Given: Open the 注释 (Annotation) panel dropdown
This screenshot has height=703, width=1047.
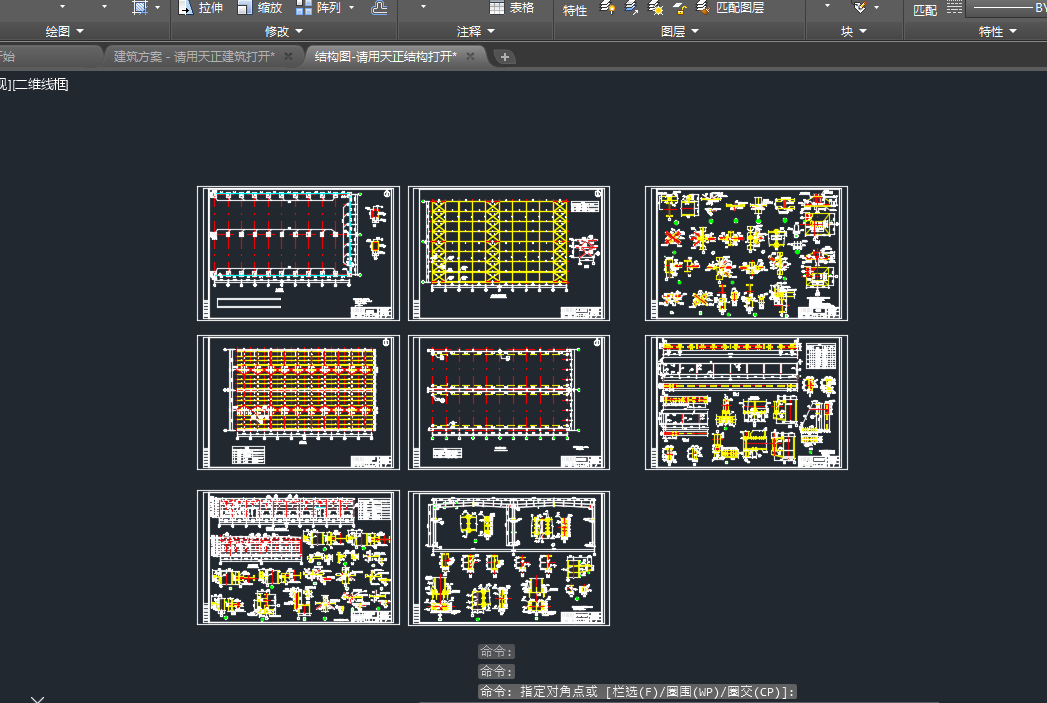Looking at the screenshot, I should click(x=475, y=32).
